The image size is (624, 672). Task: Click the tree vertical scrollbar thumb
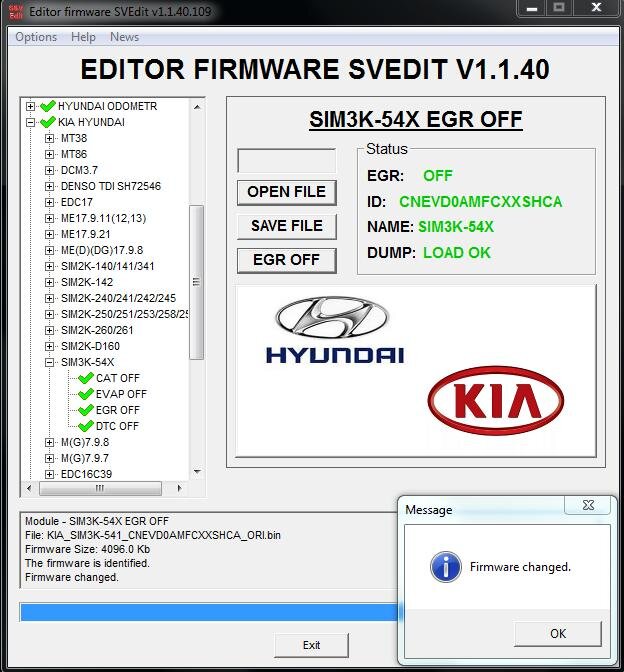[197, 282]
